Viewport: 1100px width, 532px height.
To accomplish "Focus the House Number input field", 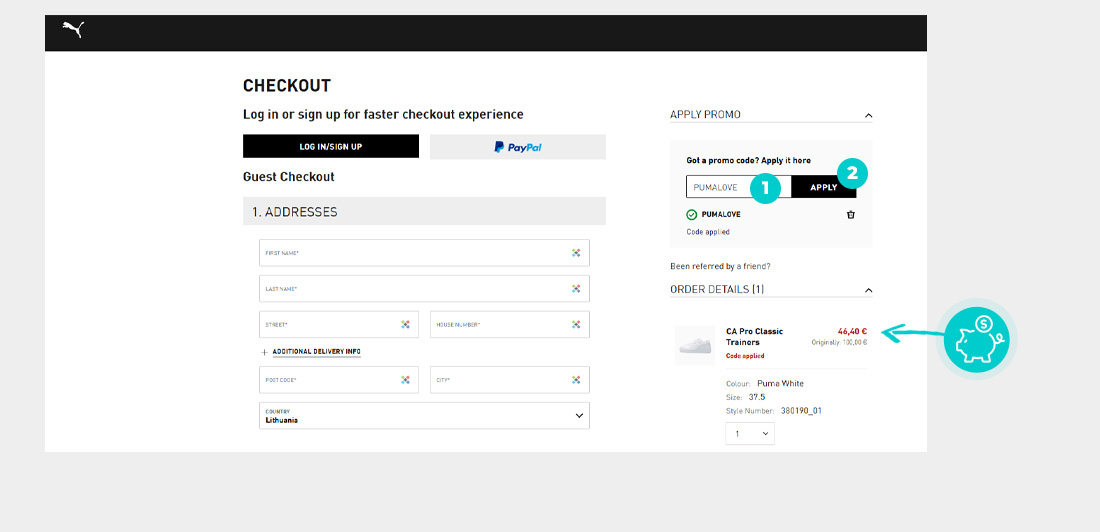I will (x=510, y=324).
